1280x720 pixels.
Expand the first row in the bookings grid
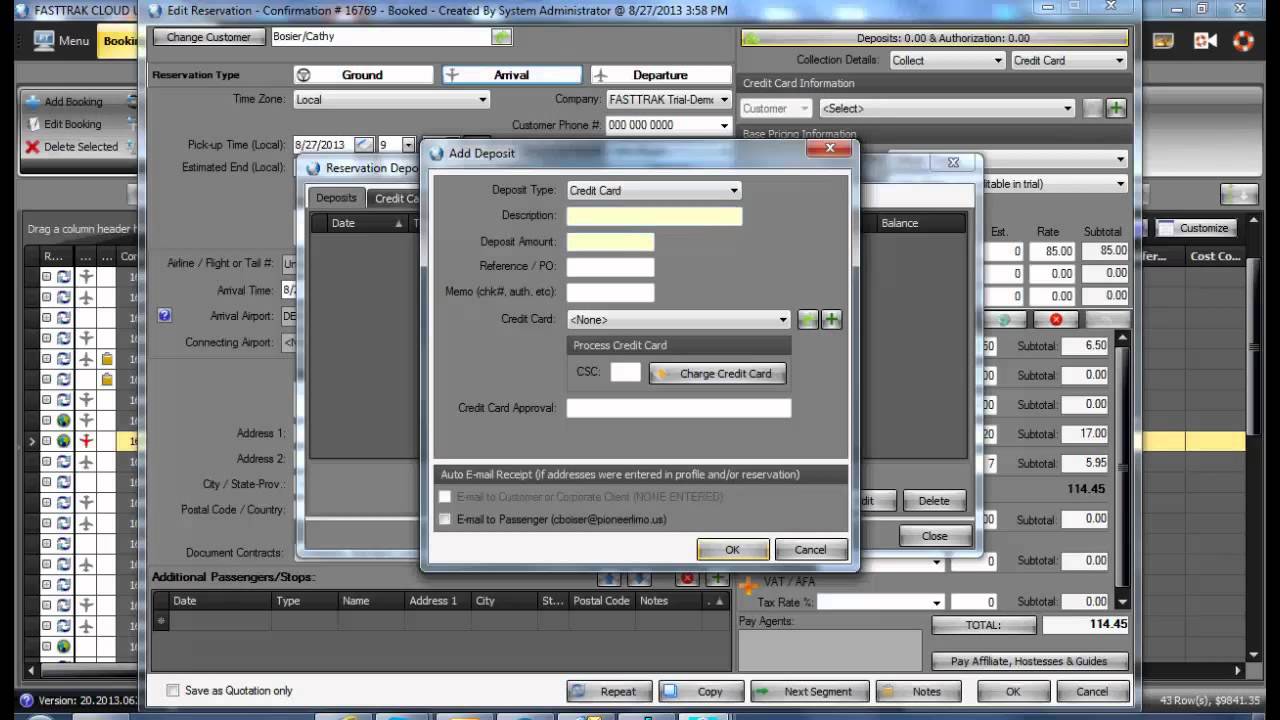[46, 276]
